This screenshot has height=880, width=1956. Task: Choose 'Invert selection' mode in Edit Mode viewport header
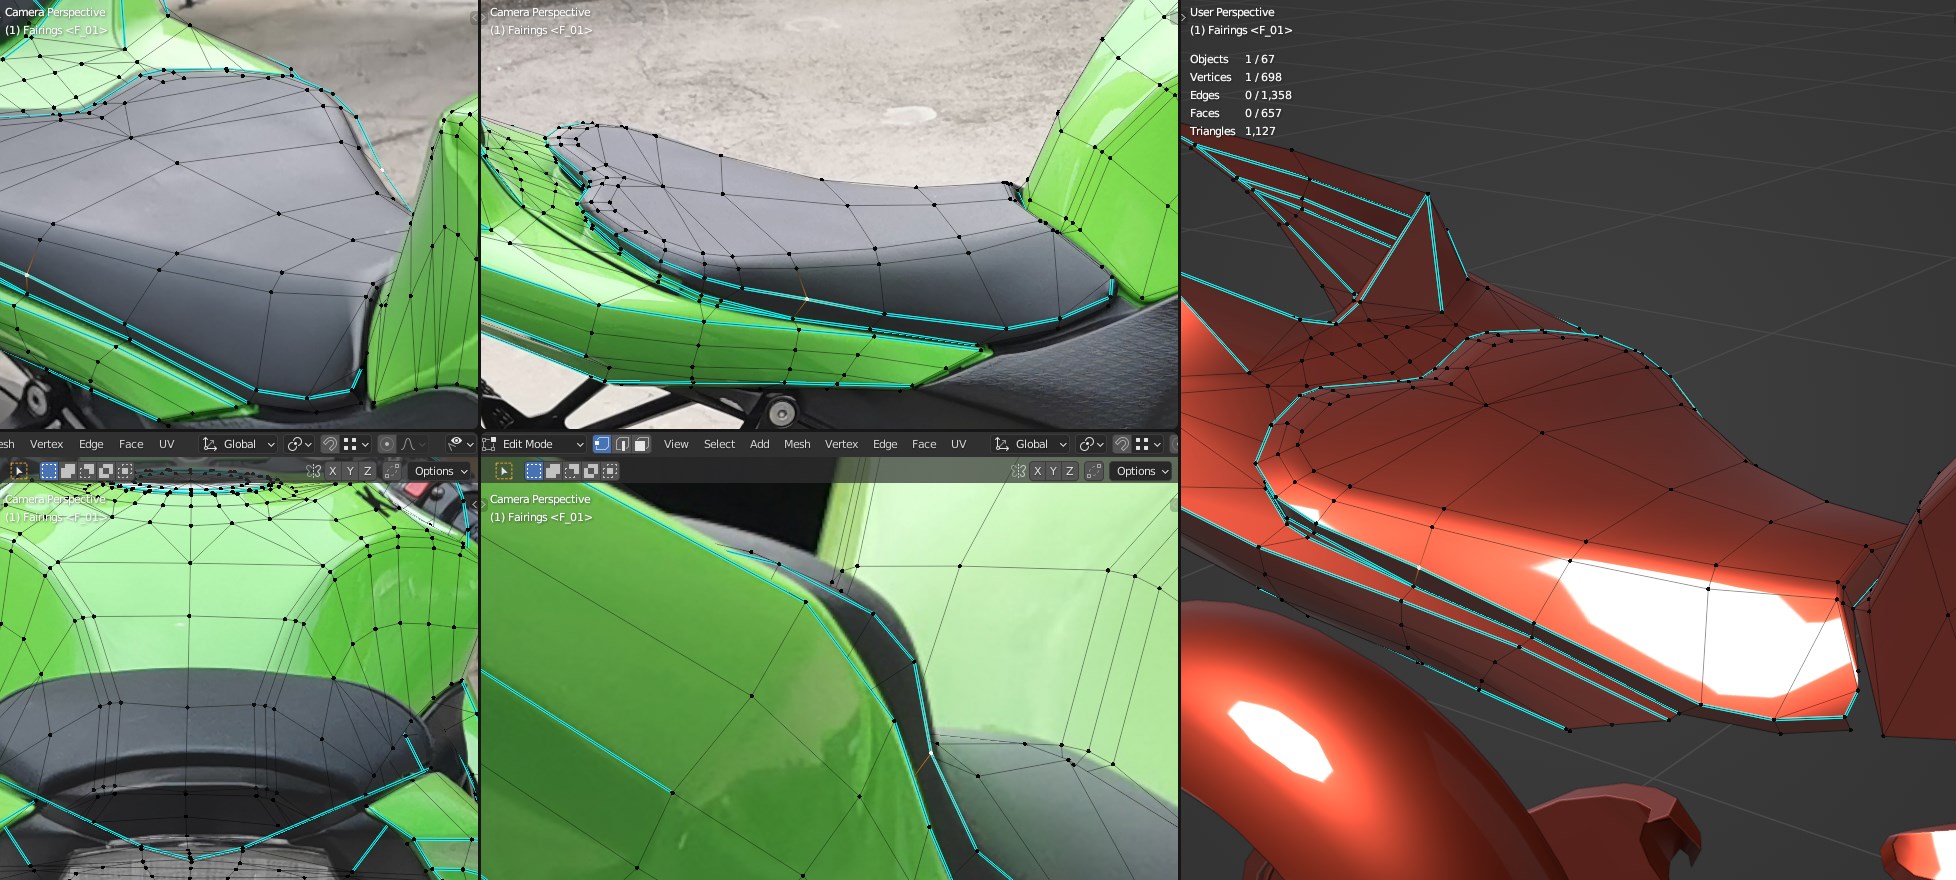tap(591, 471)
